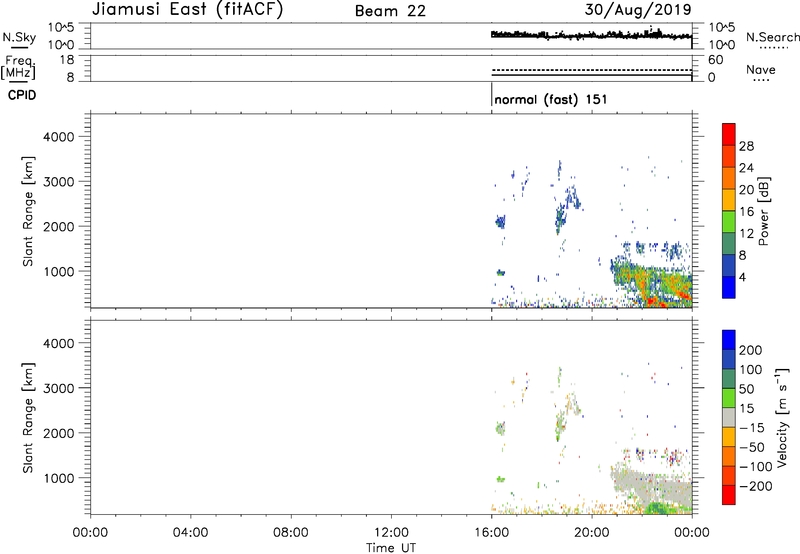This screenshot has height=554, width=800.
Task: Click the dense echo band in Power panel
Action: click(653, 283)
